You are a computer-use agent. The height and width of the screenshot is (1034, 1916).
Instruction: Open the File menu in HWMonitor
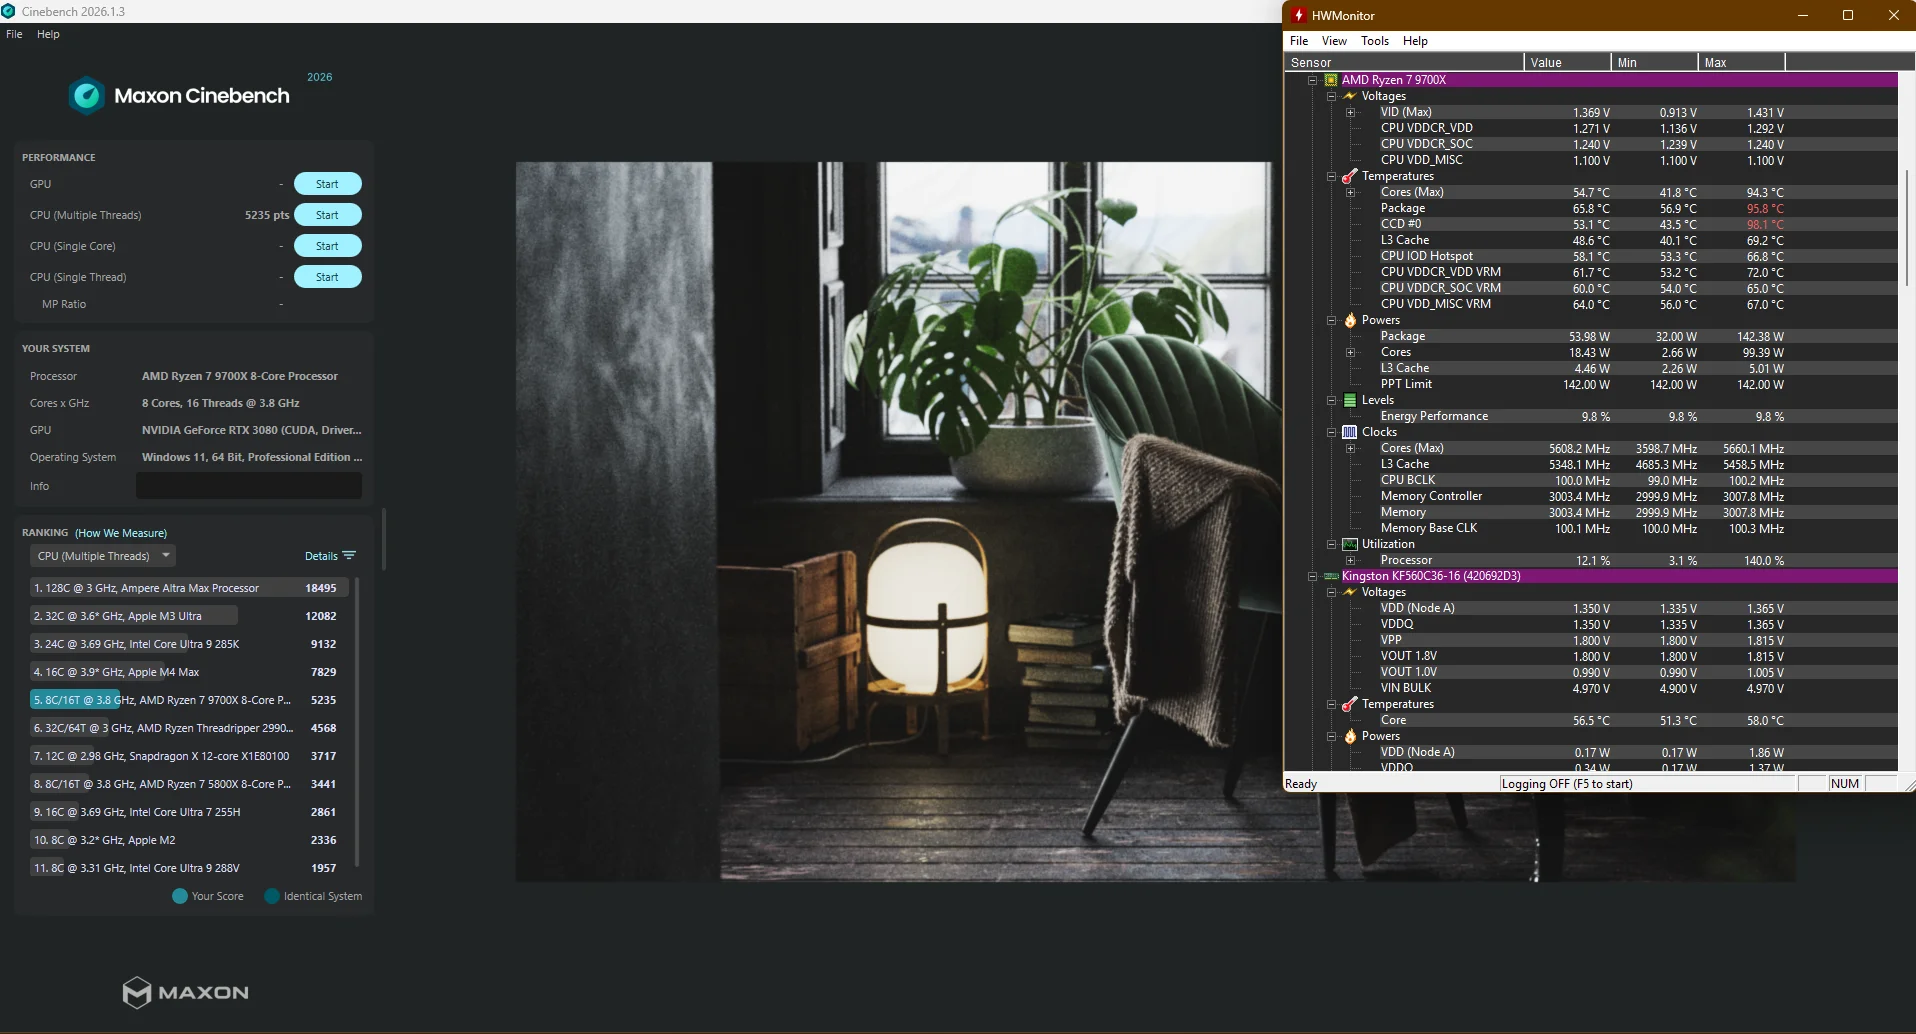[x=1299, y=41]
